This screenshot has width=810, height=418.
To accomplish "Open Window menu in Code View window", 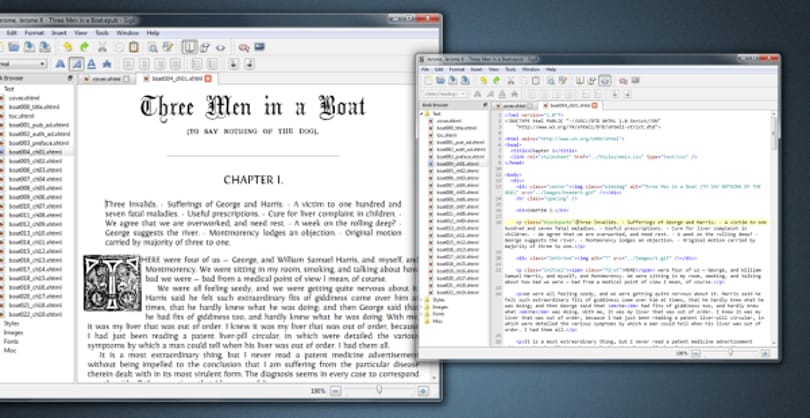I will click(x=531, y=69).
